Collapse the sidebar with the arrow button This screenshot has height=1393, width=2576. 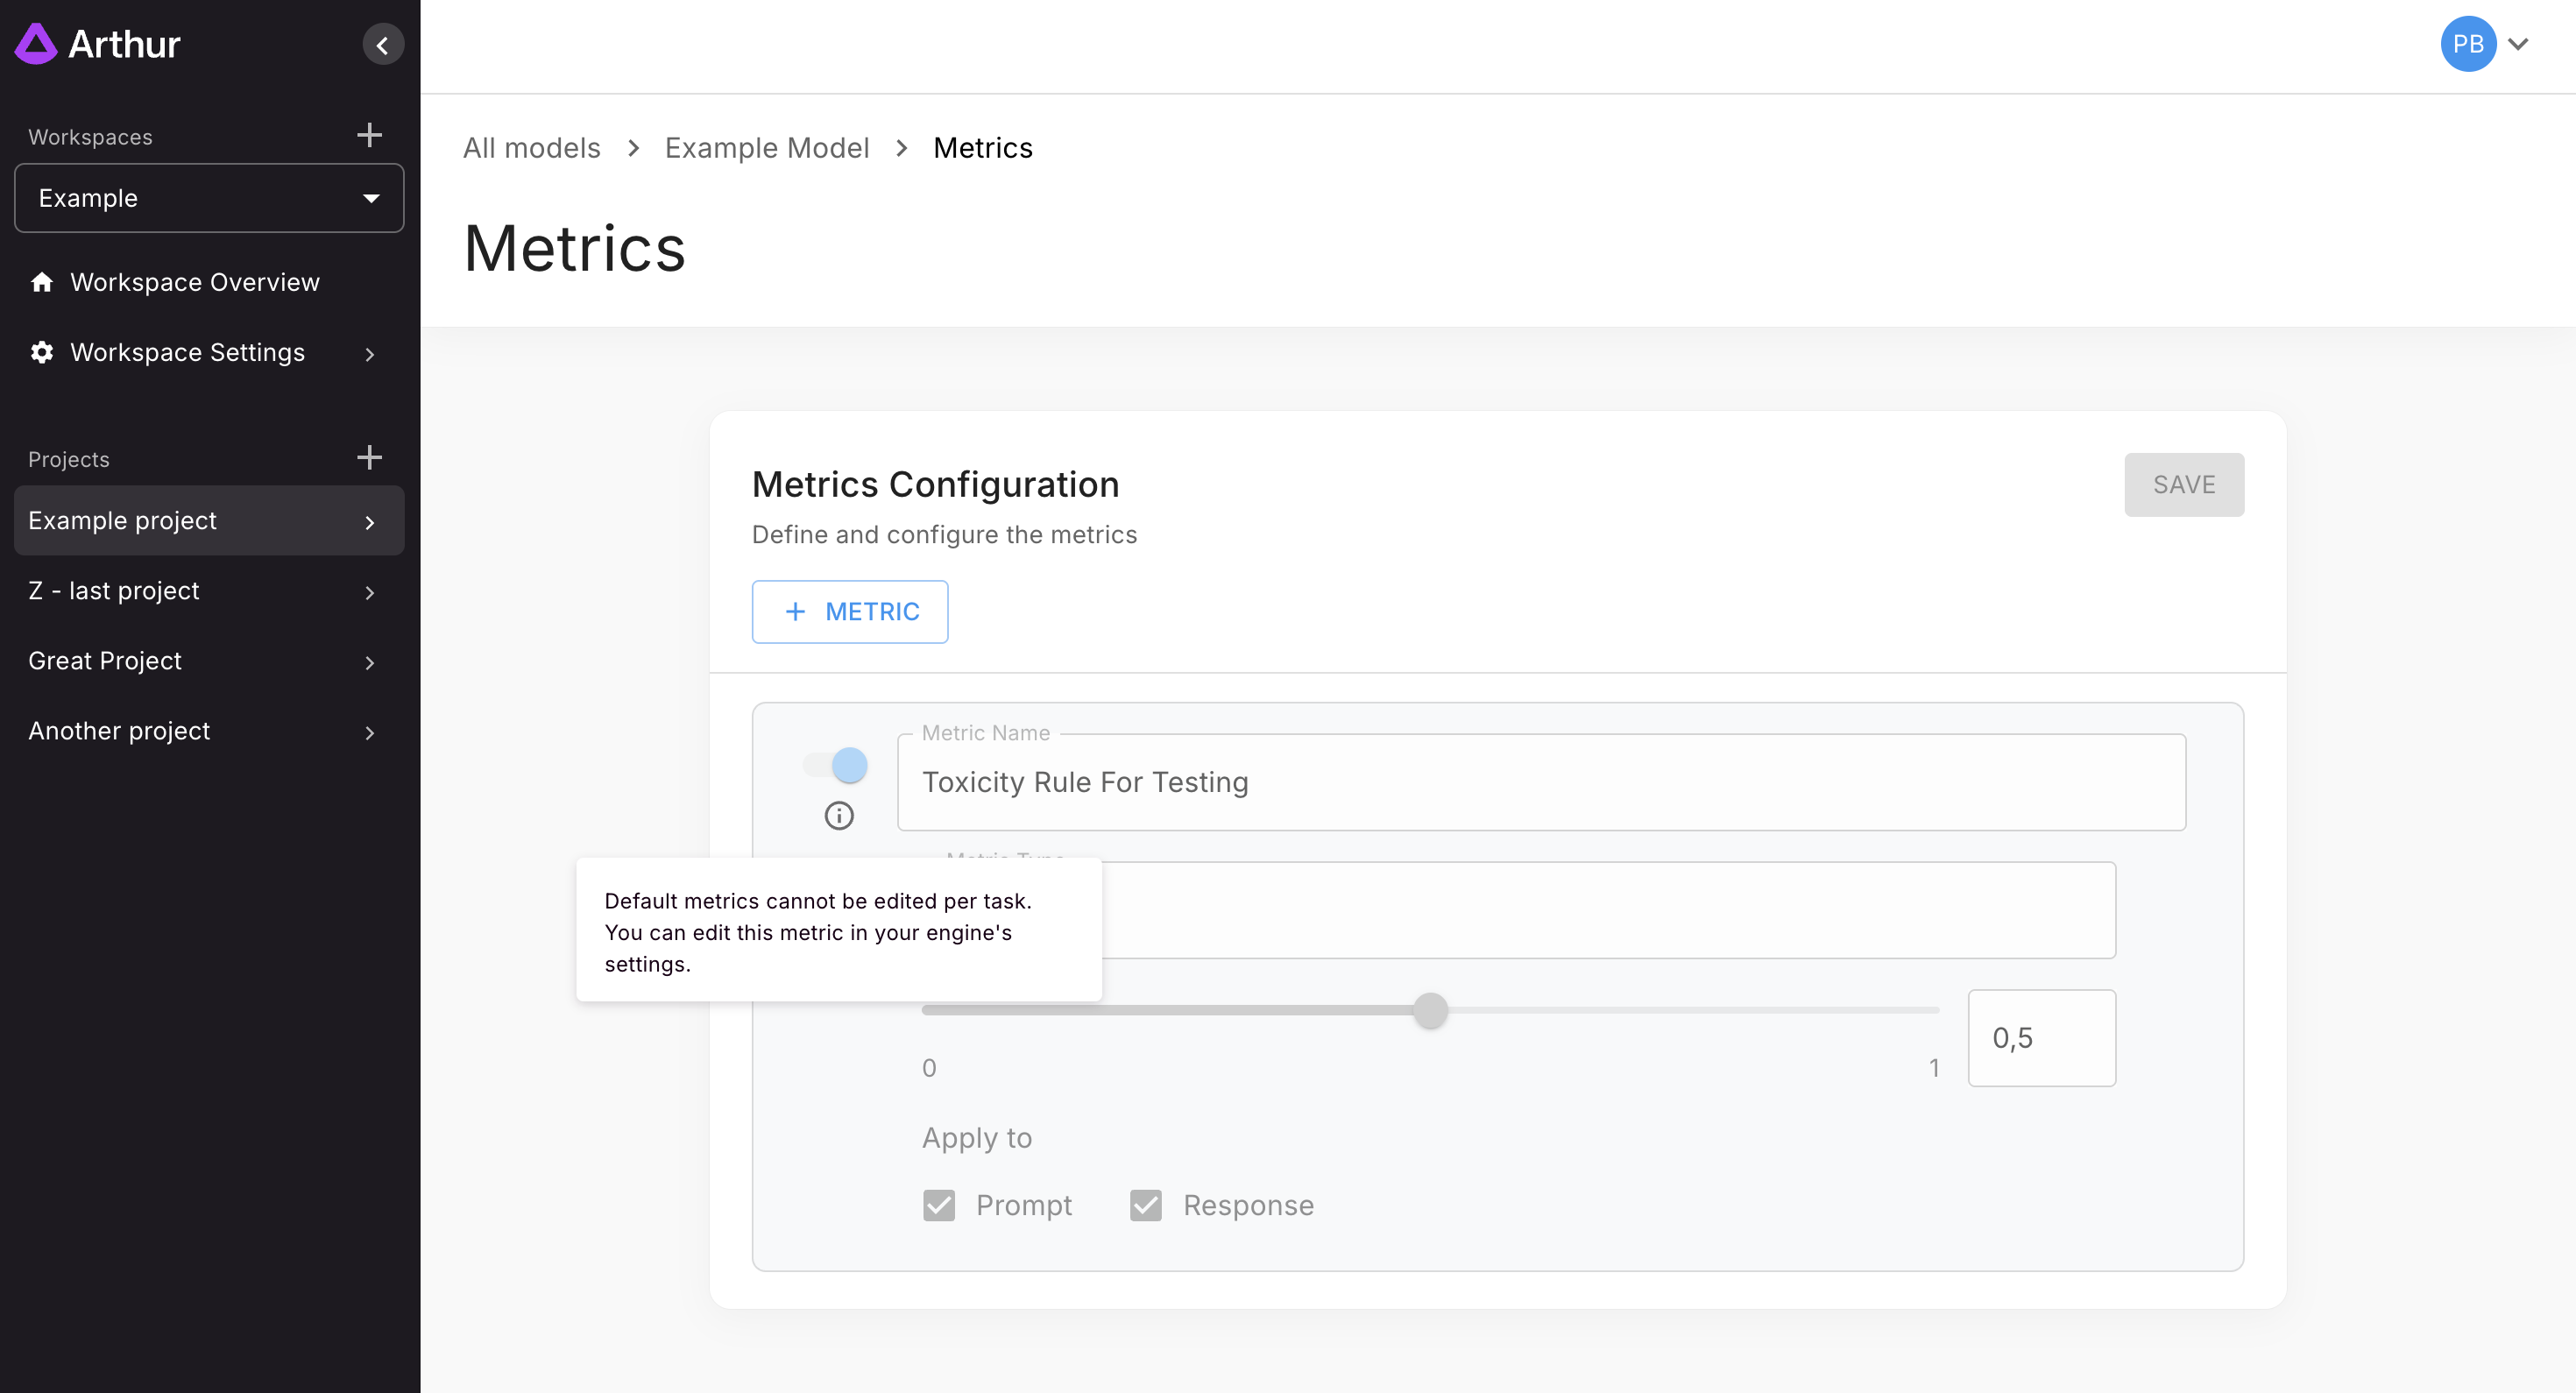382,45
